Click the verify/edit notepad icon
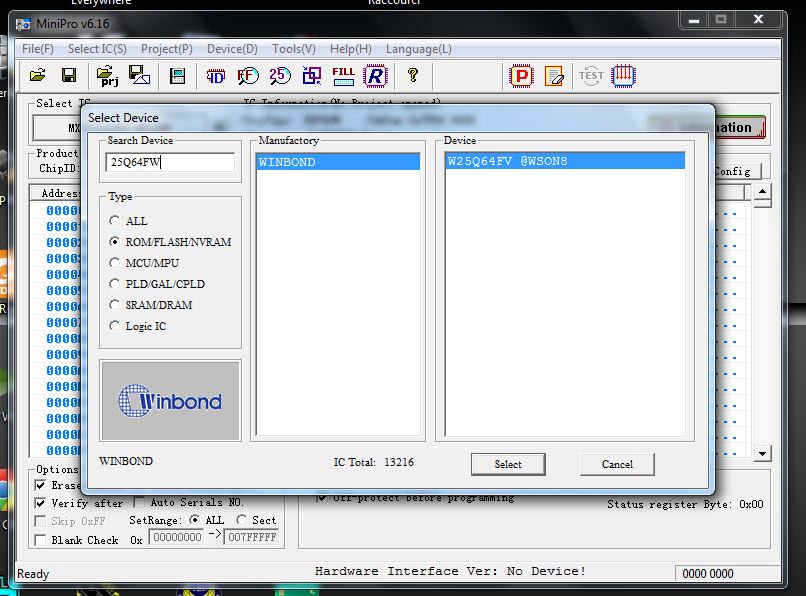This screenshot has height=596, width=806. (x=554, y=76)
